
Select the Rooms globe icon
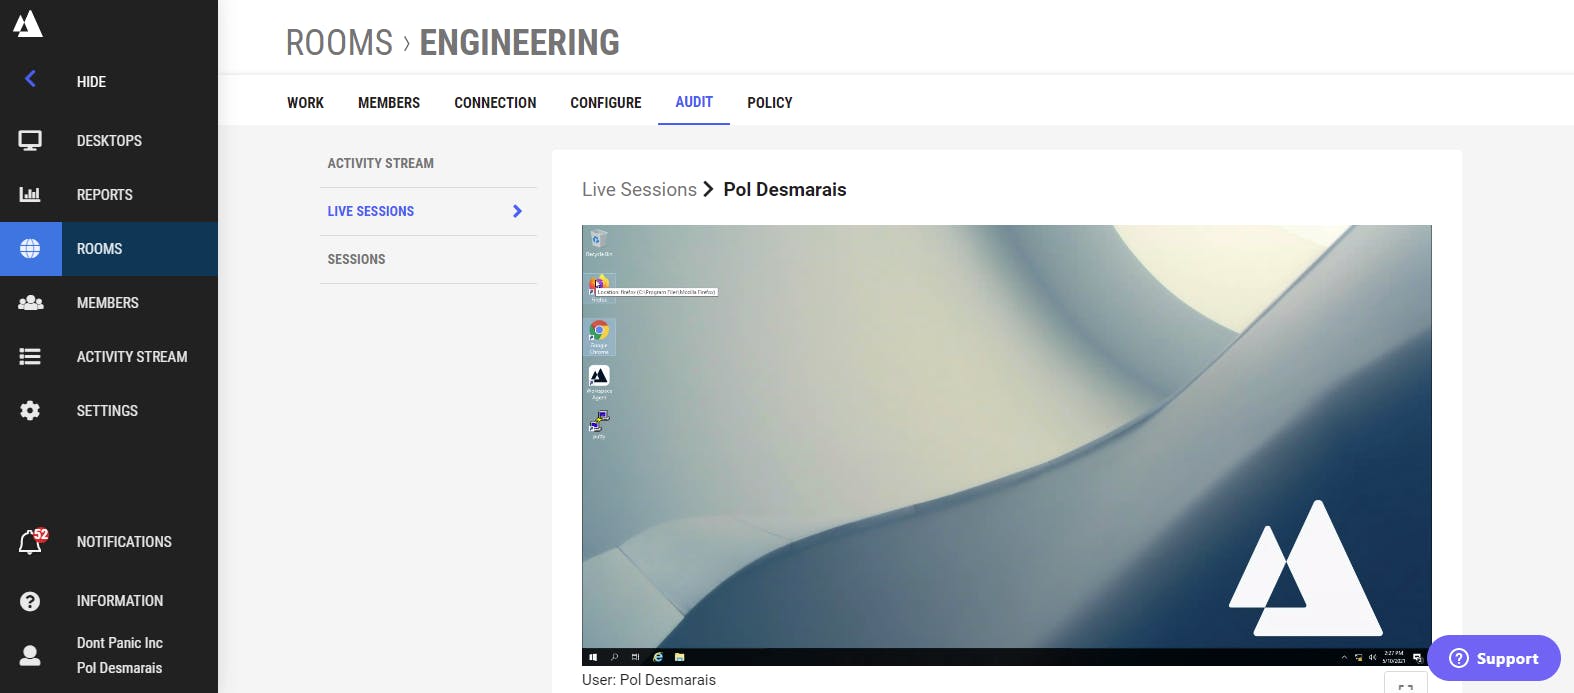(x=30, y=249)
